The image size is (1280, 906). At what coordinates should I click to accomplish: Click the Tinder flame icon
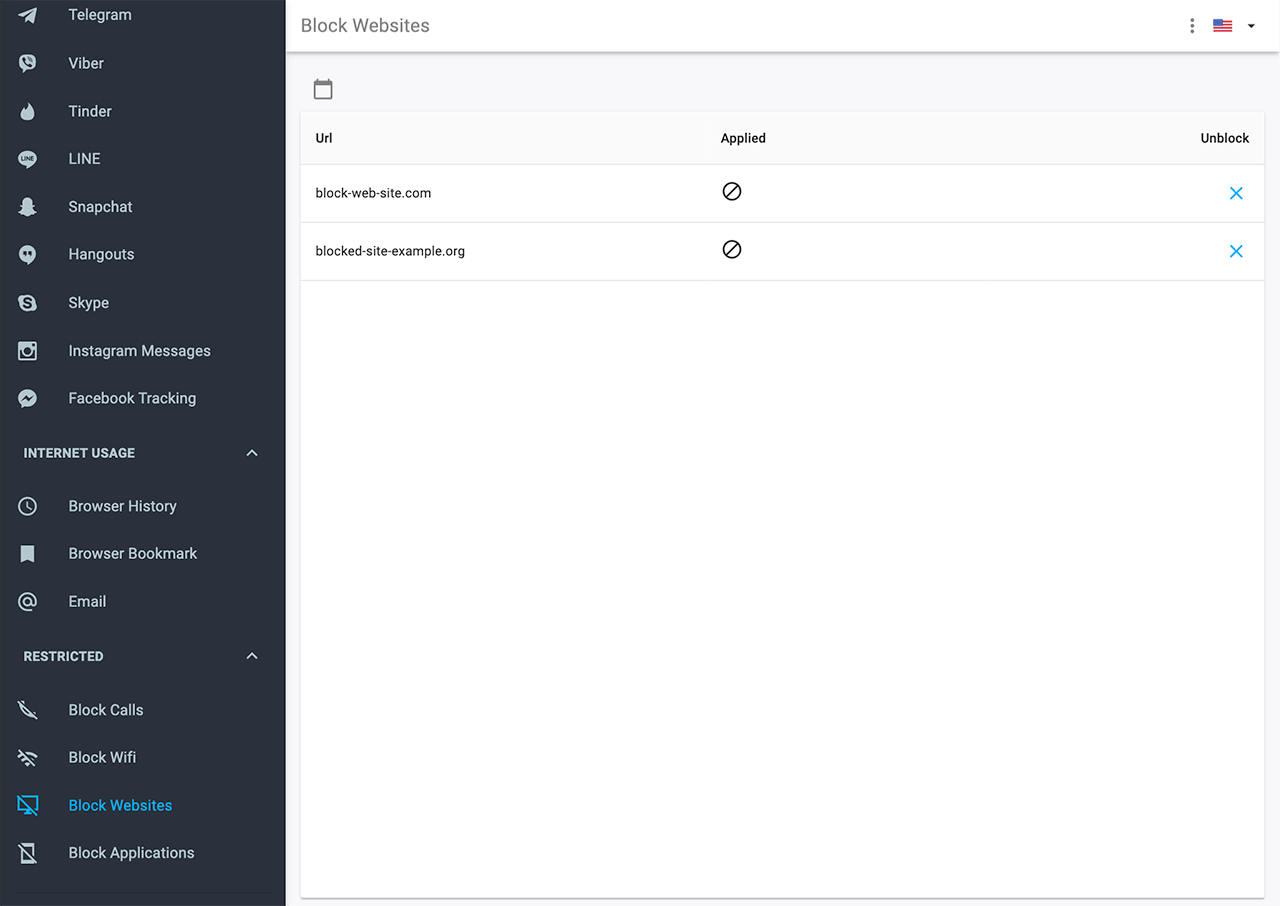click(x=28, y=112)
